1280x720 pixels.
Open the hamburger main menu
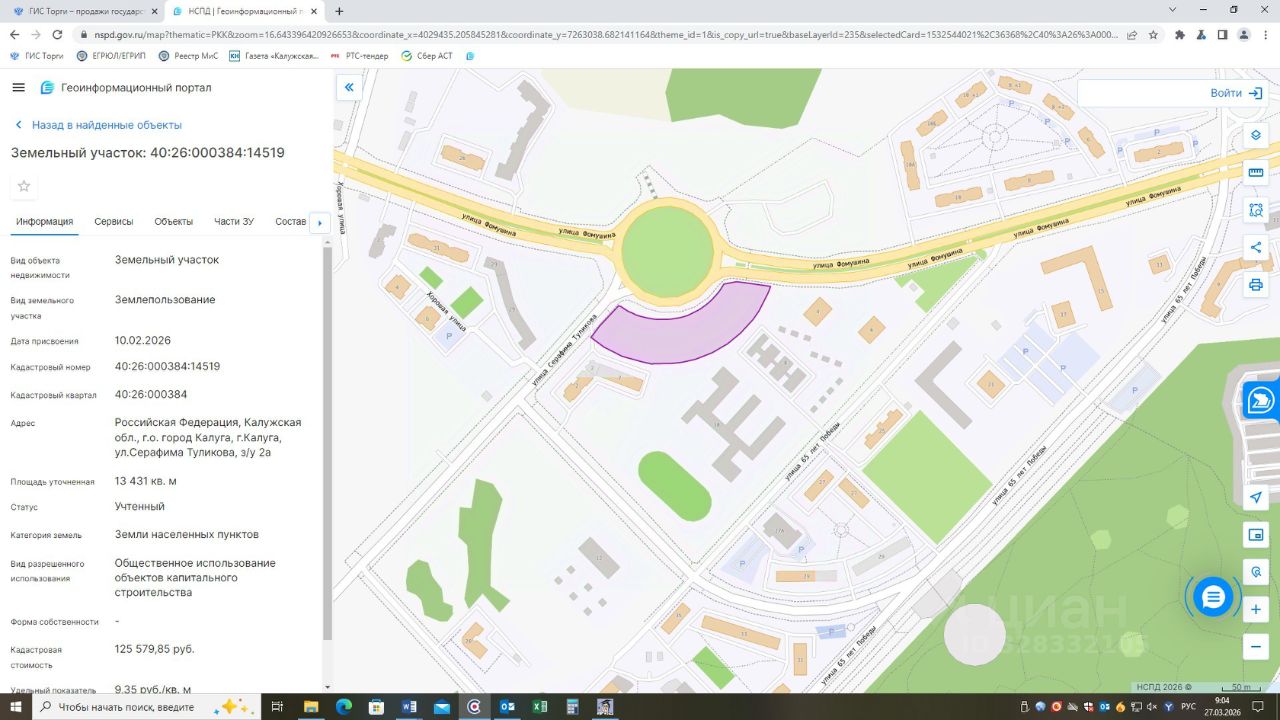coord(18,88)
